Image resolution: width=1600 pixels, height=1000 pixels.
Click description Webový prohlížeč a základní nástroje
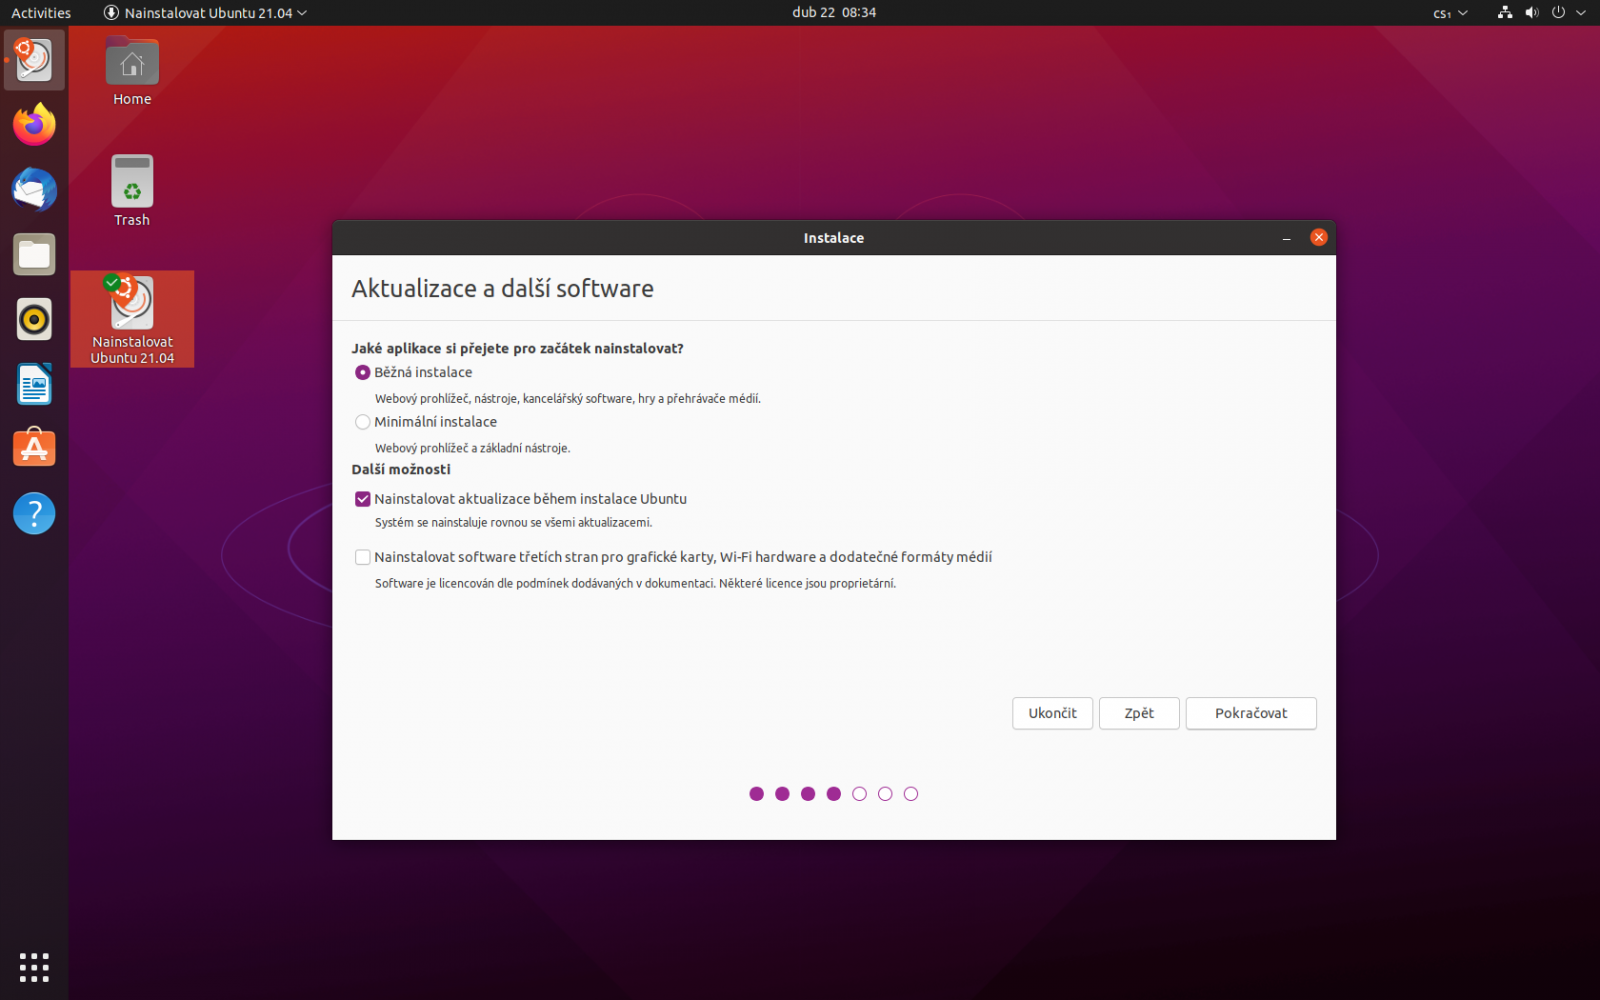[x=472, y=448]
